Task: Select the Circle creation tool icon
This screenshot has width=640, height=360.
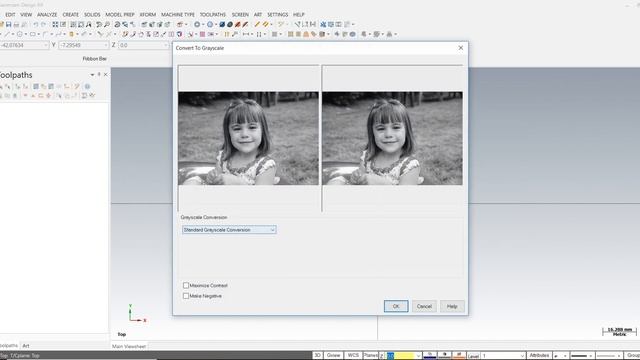Action: point(20,34)
